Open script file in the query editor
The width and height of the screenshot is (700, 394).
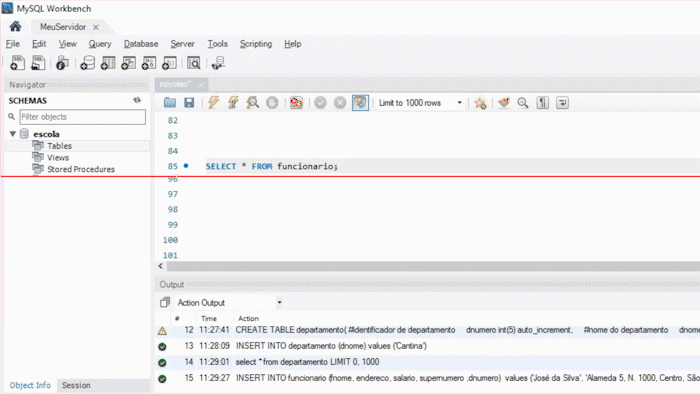coord(170,103)
